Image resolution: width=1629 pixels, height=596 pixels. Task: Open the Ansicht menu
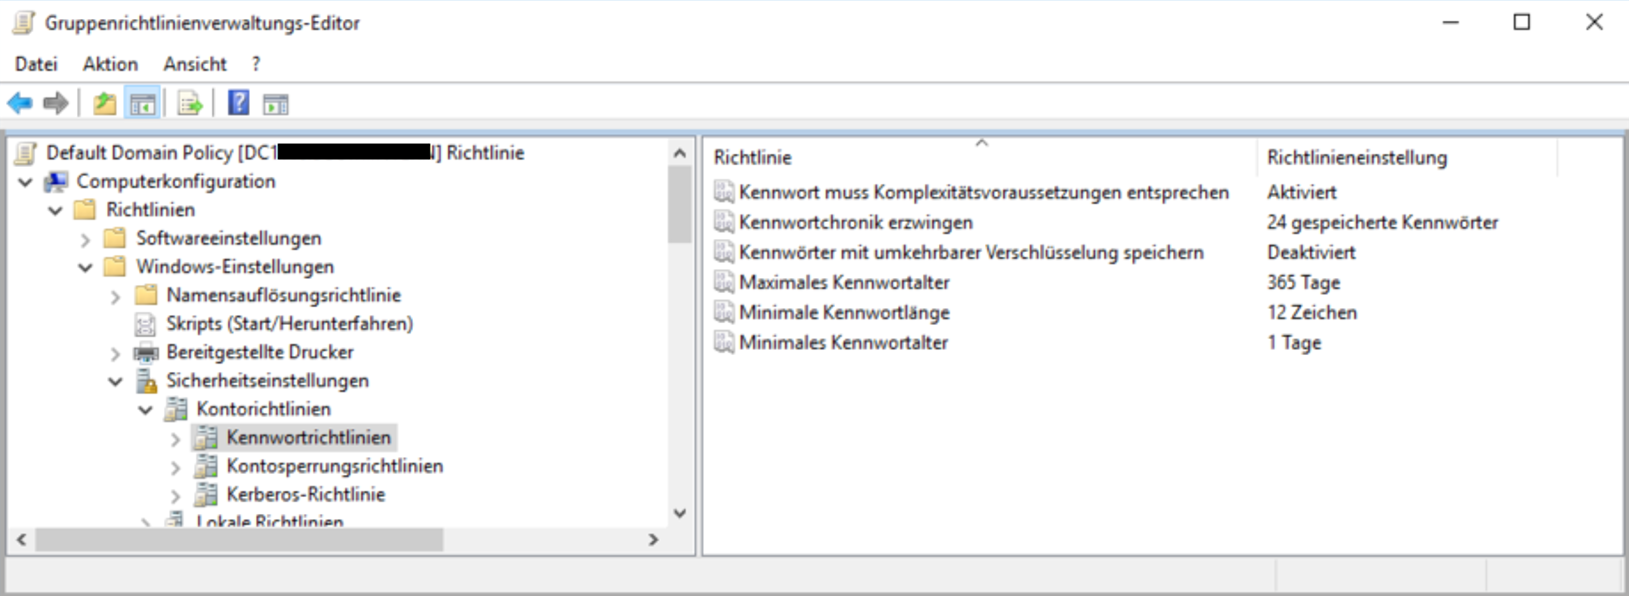click(195, 64)
